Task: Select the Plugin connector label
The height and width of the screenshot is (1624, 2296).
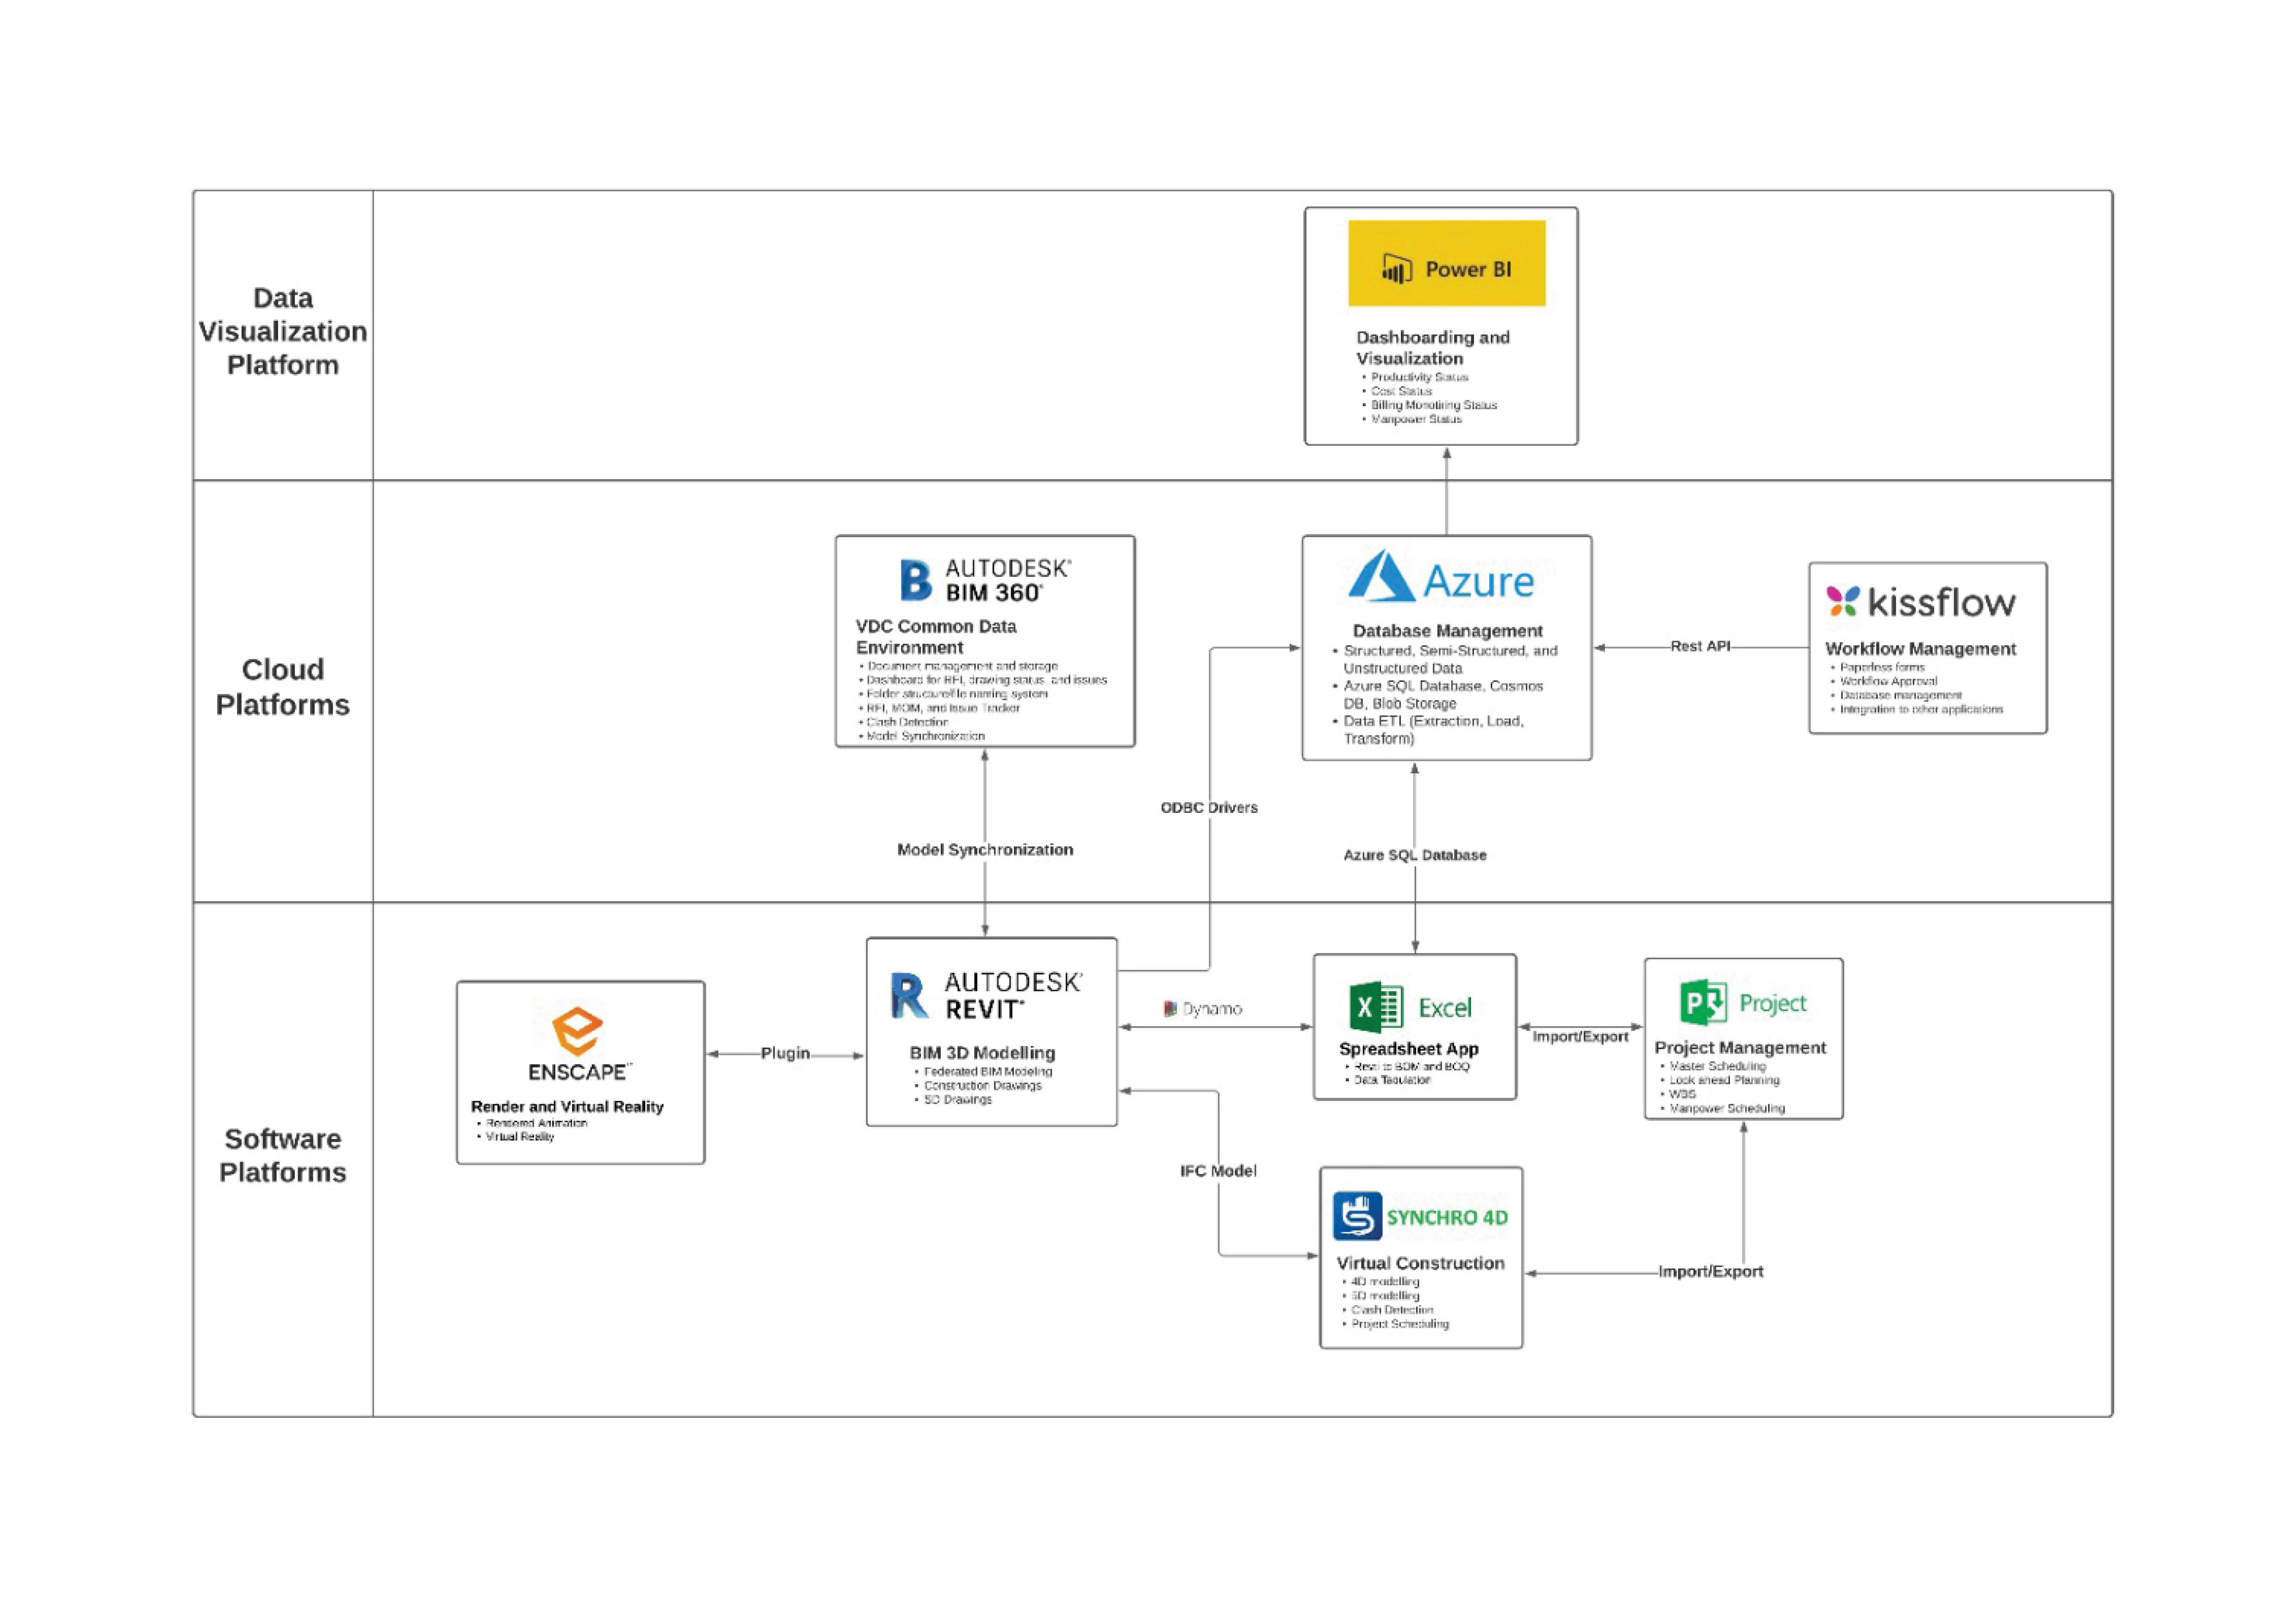Action: tap(785, 1053)
